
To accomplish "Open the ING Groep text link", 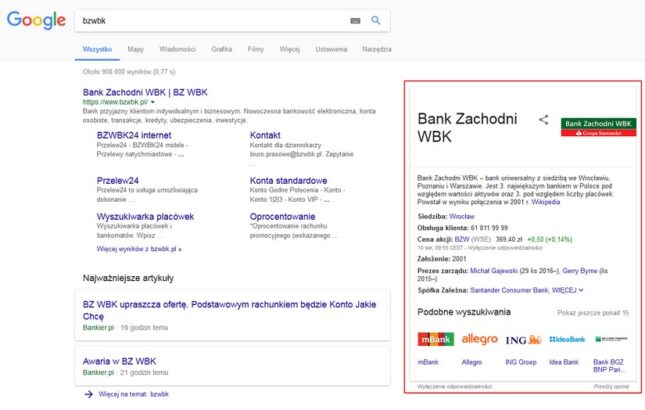I will [520, 362].
